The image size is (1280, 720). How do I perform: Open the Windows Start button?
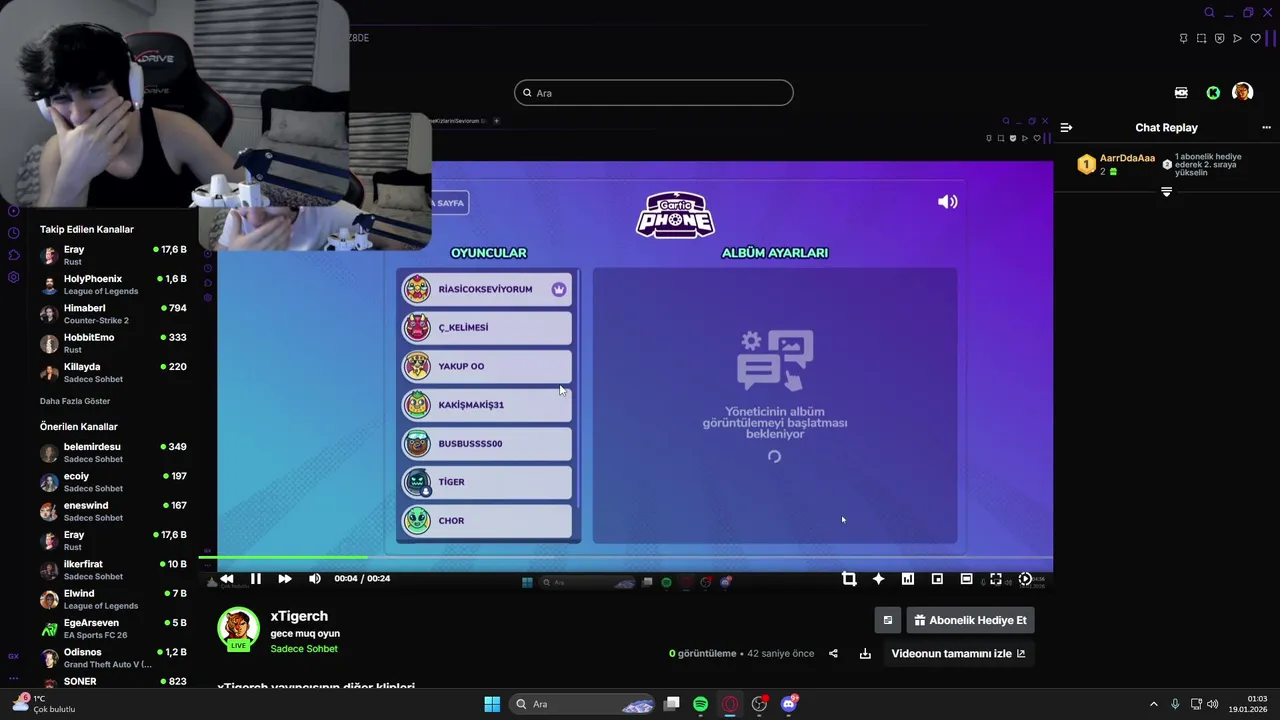[492, 704]
